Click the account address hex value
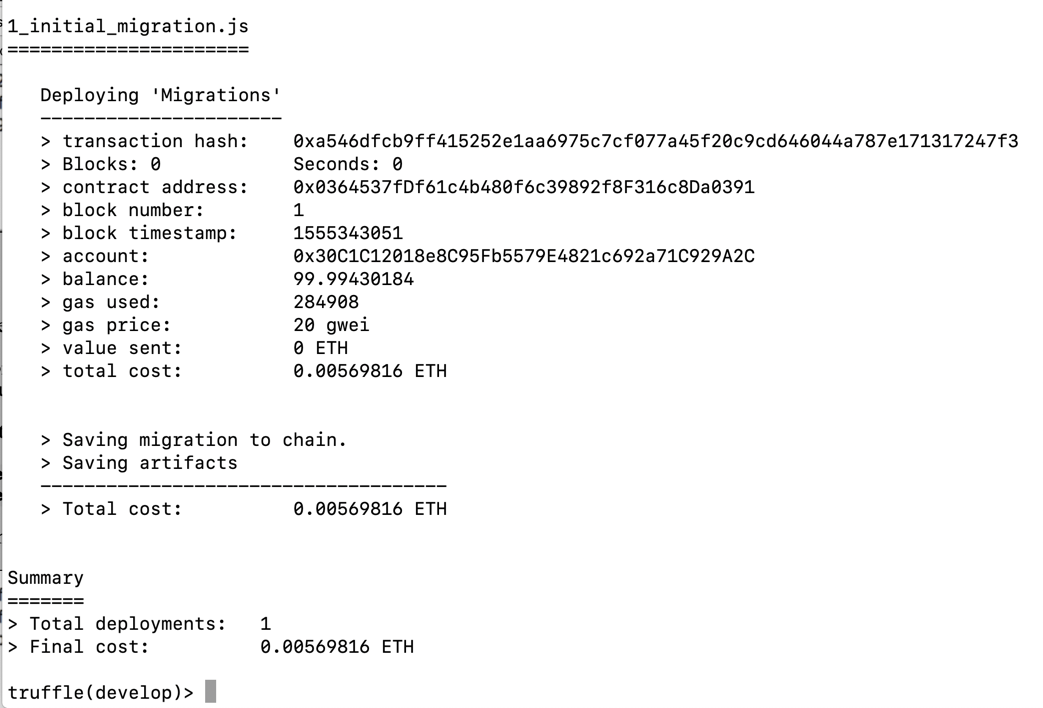Image resolution: width=1043 pixels, height=708 pixels. point(523,256)
